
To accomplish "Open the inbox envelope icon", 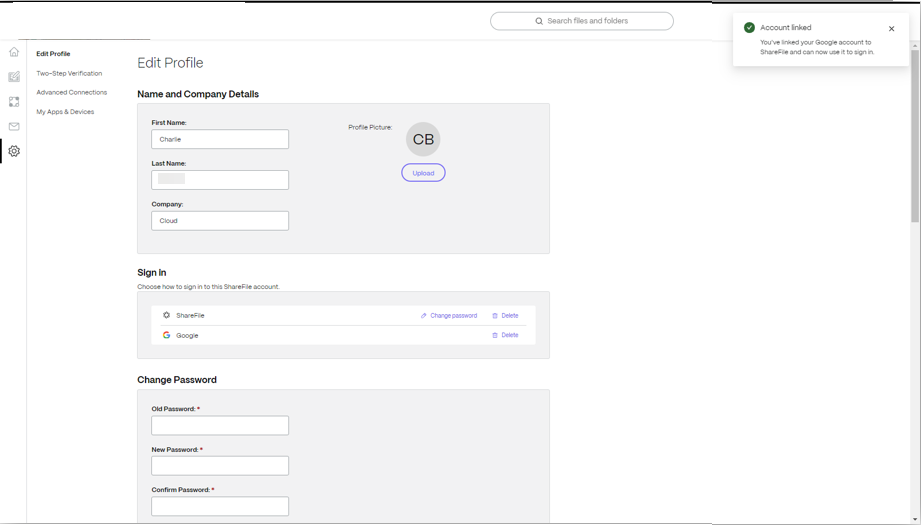I will 14,127.
